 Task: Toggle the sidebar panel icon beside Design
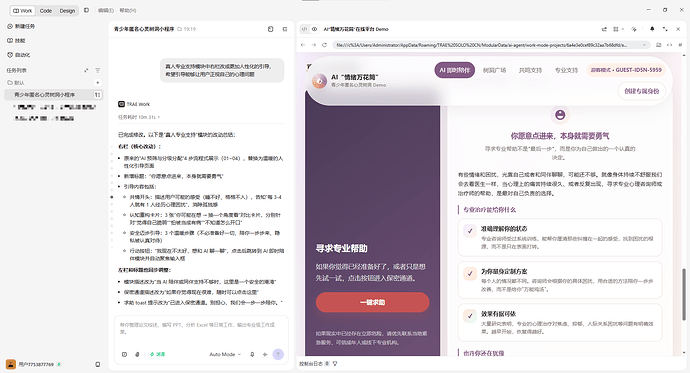(x=86, y=10)
